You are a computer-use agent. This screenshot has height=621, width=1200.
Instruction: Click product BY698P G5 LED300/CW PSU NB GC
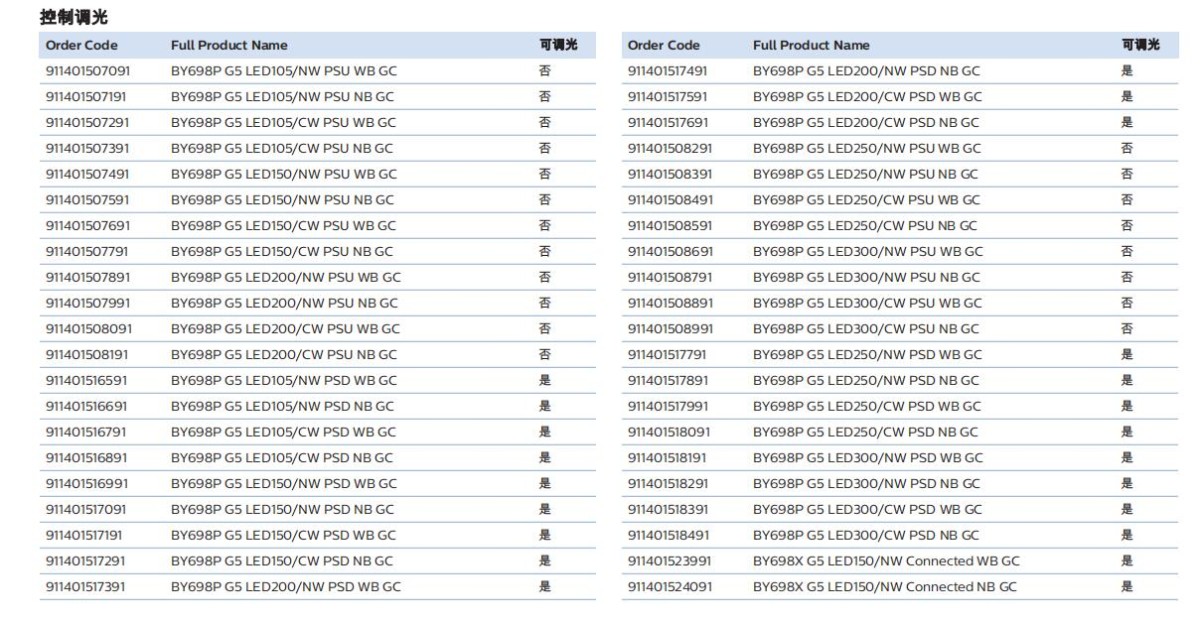tap(866, 328)
